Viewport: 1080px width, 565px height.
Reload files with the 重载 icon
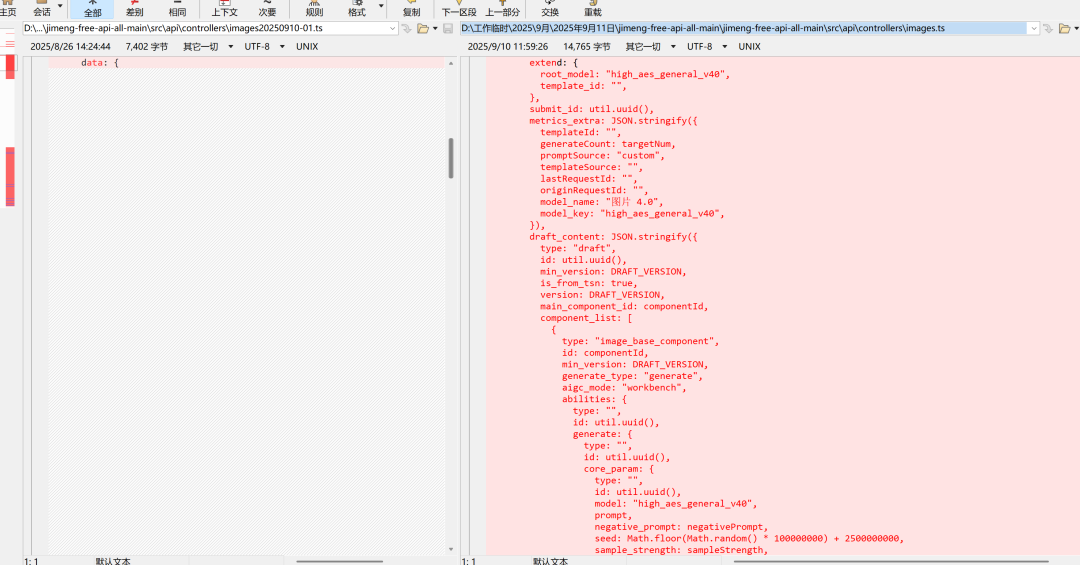pyautogui.click(x=593, y=10)
